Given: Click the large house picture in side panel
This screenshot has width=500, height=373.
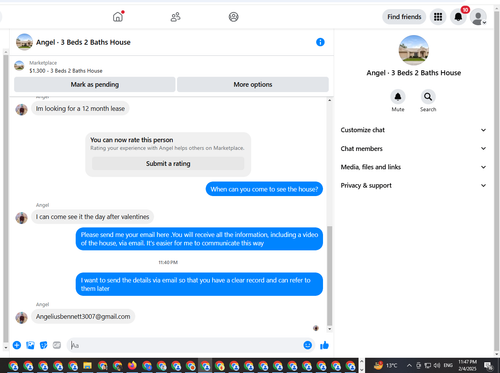Looking at the screenshot, I should [414, 50].
